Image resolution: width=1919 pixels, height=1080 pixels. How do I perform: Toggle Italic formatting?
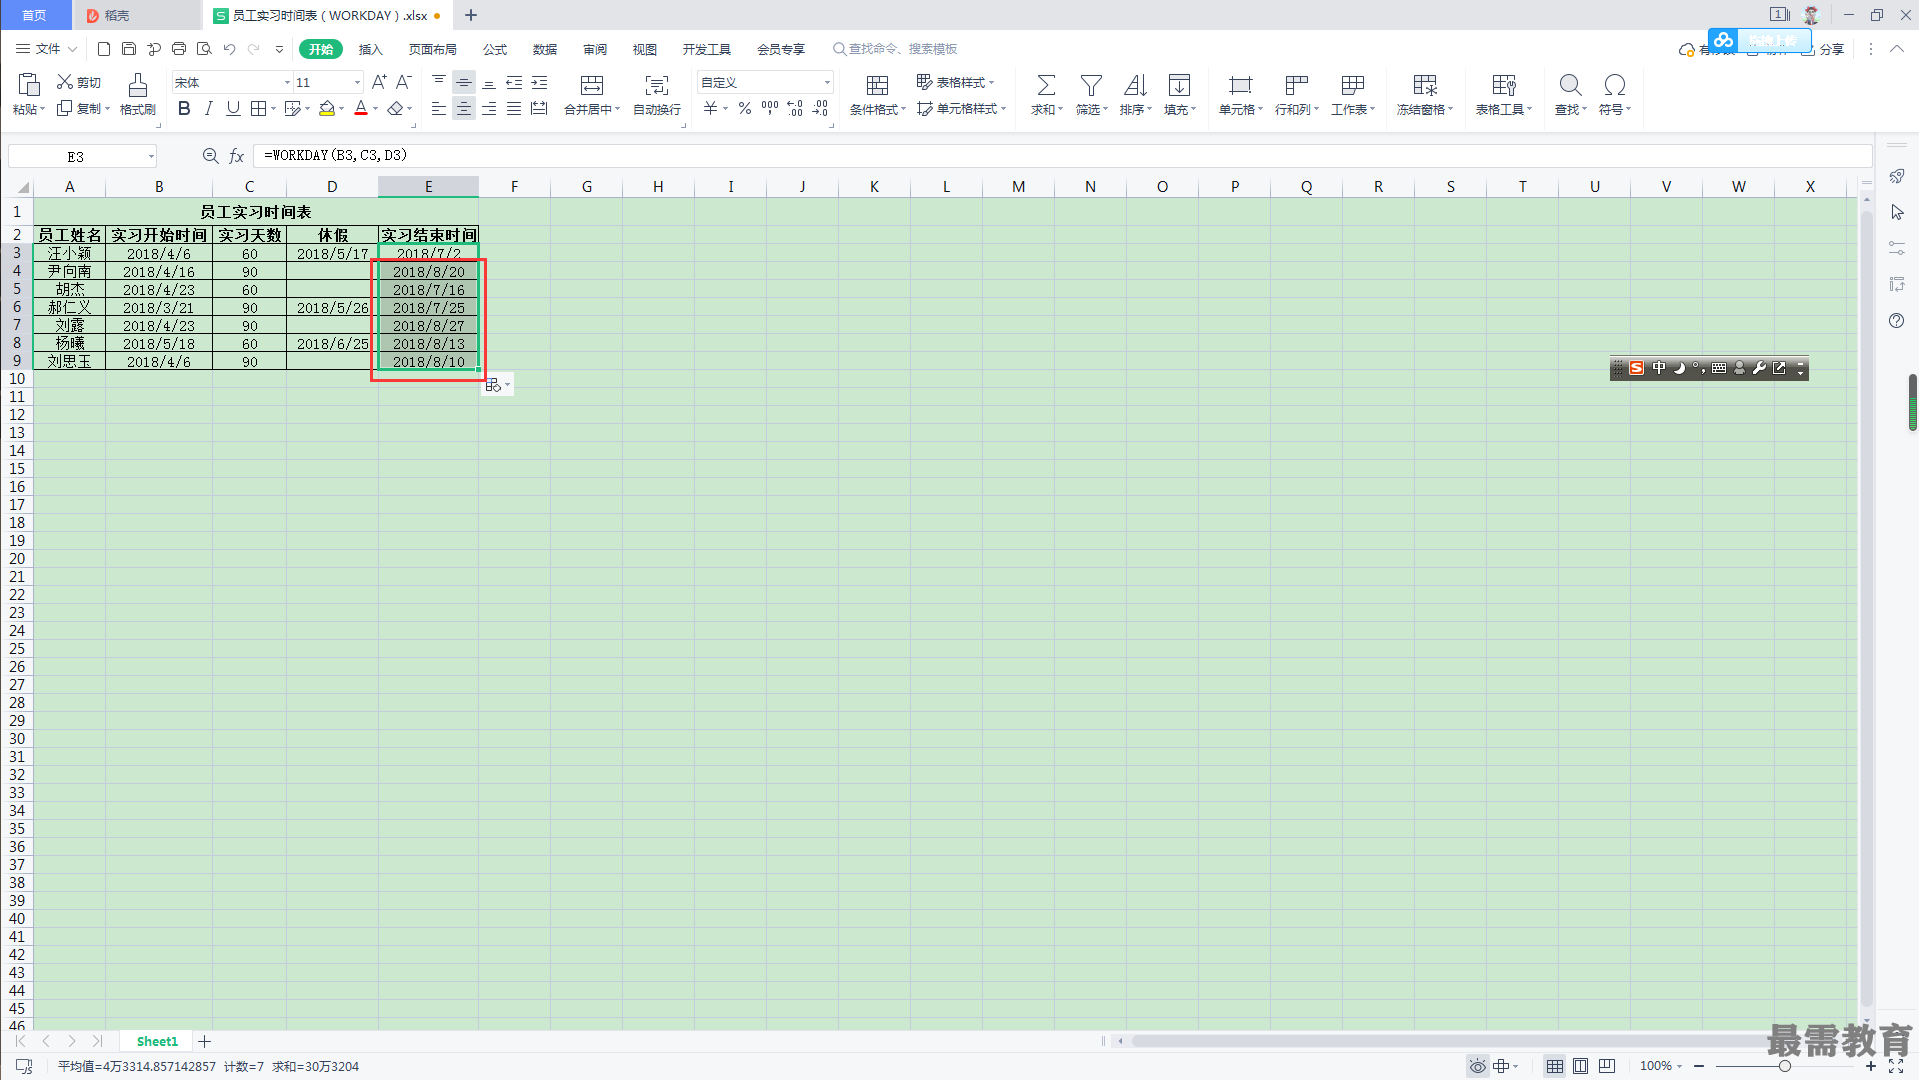208,108
